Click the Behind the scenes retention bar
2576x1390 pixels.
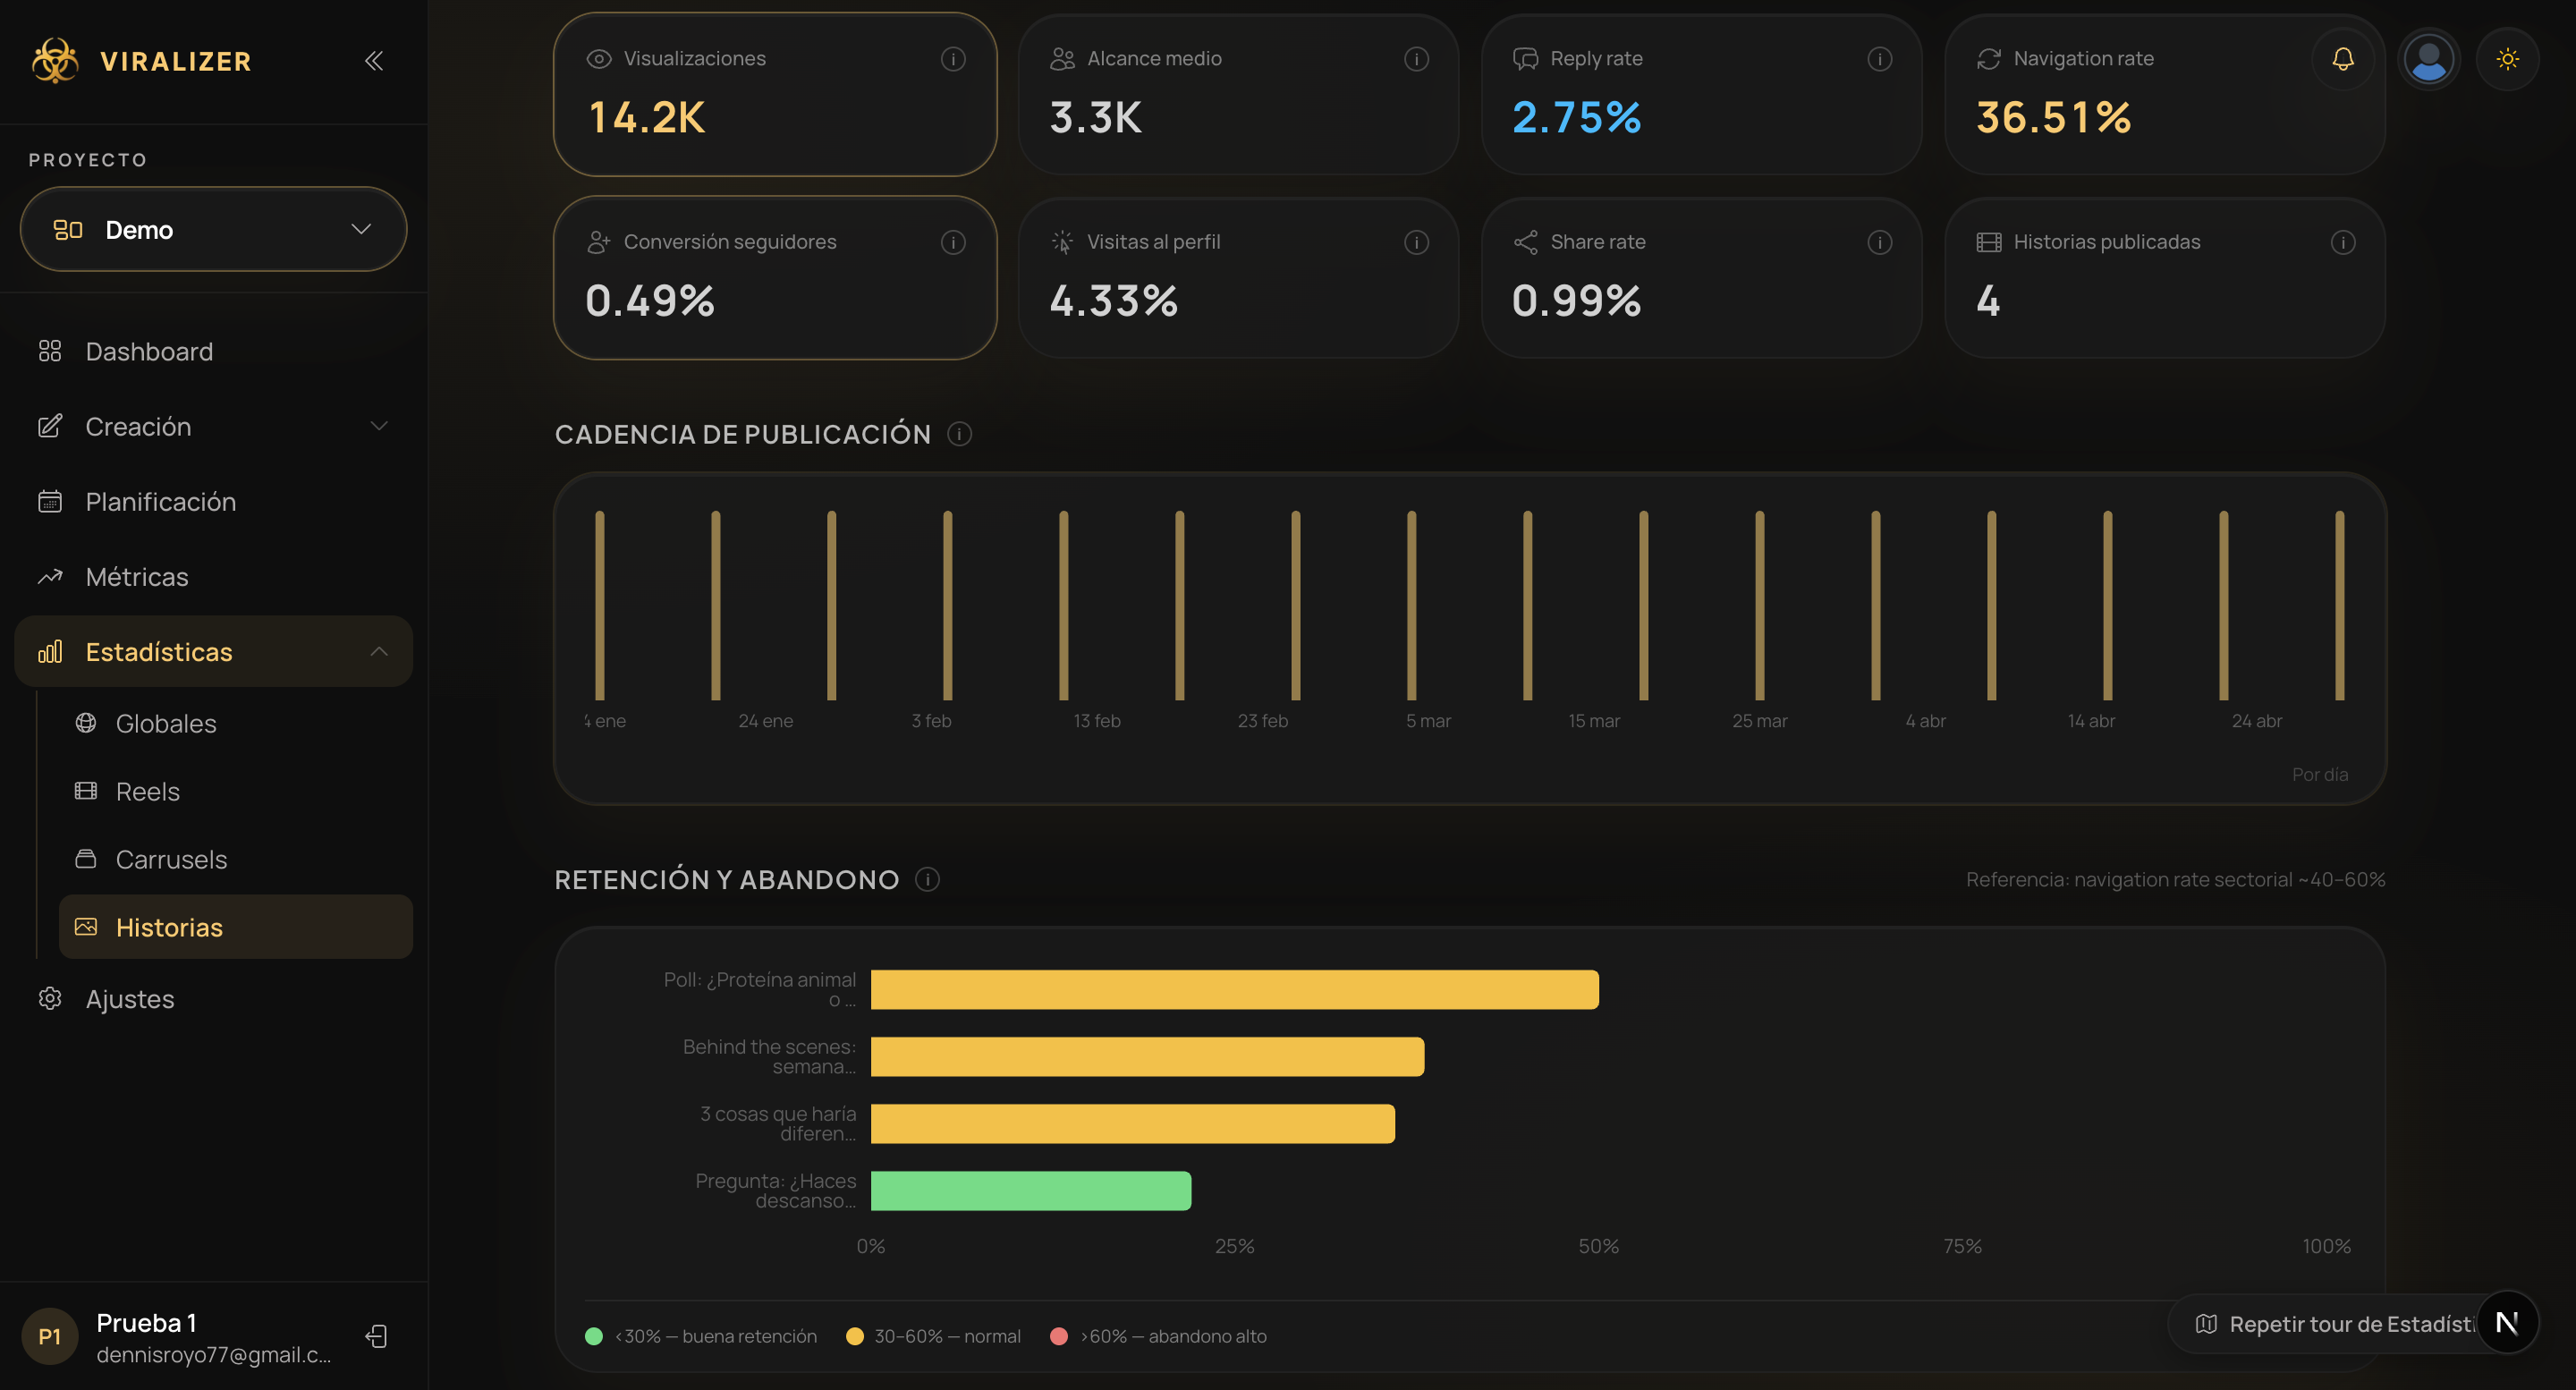[1147, 1056]
